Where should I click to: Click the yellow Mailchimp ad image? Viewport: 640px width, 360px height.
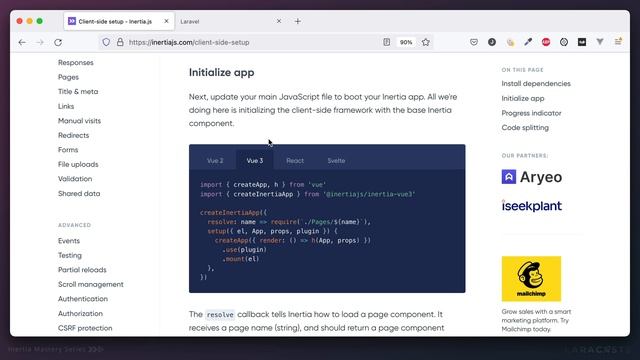(x=531, y=279)
